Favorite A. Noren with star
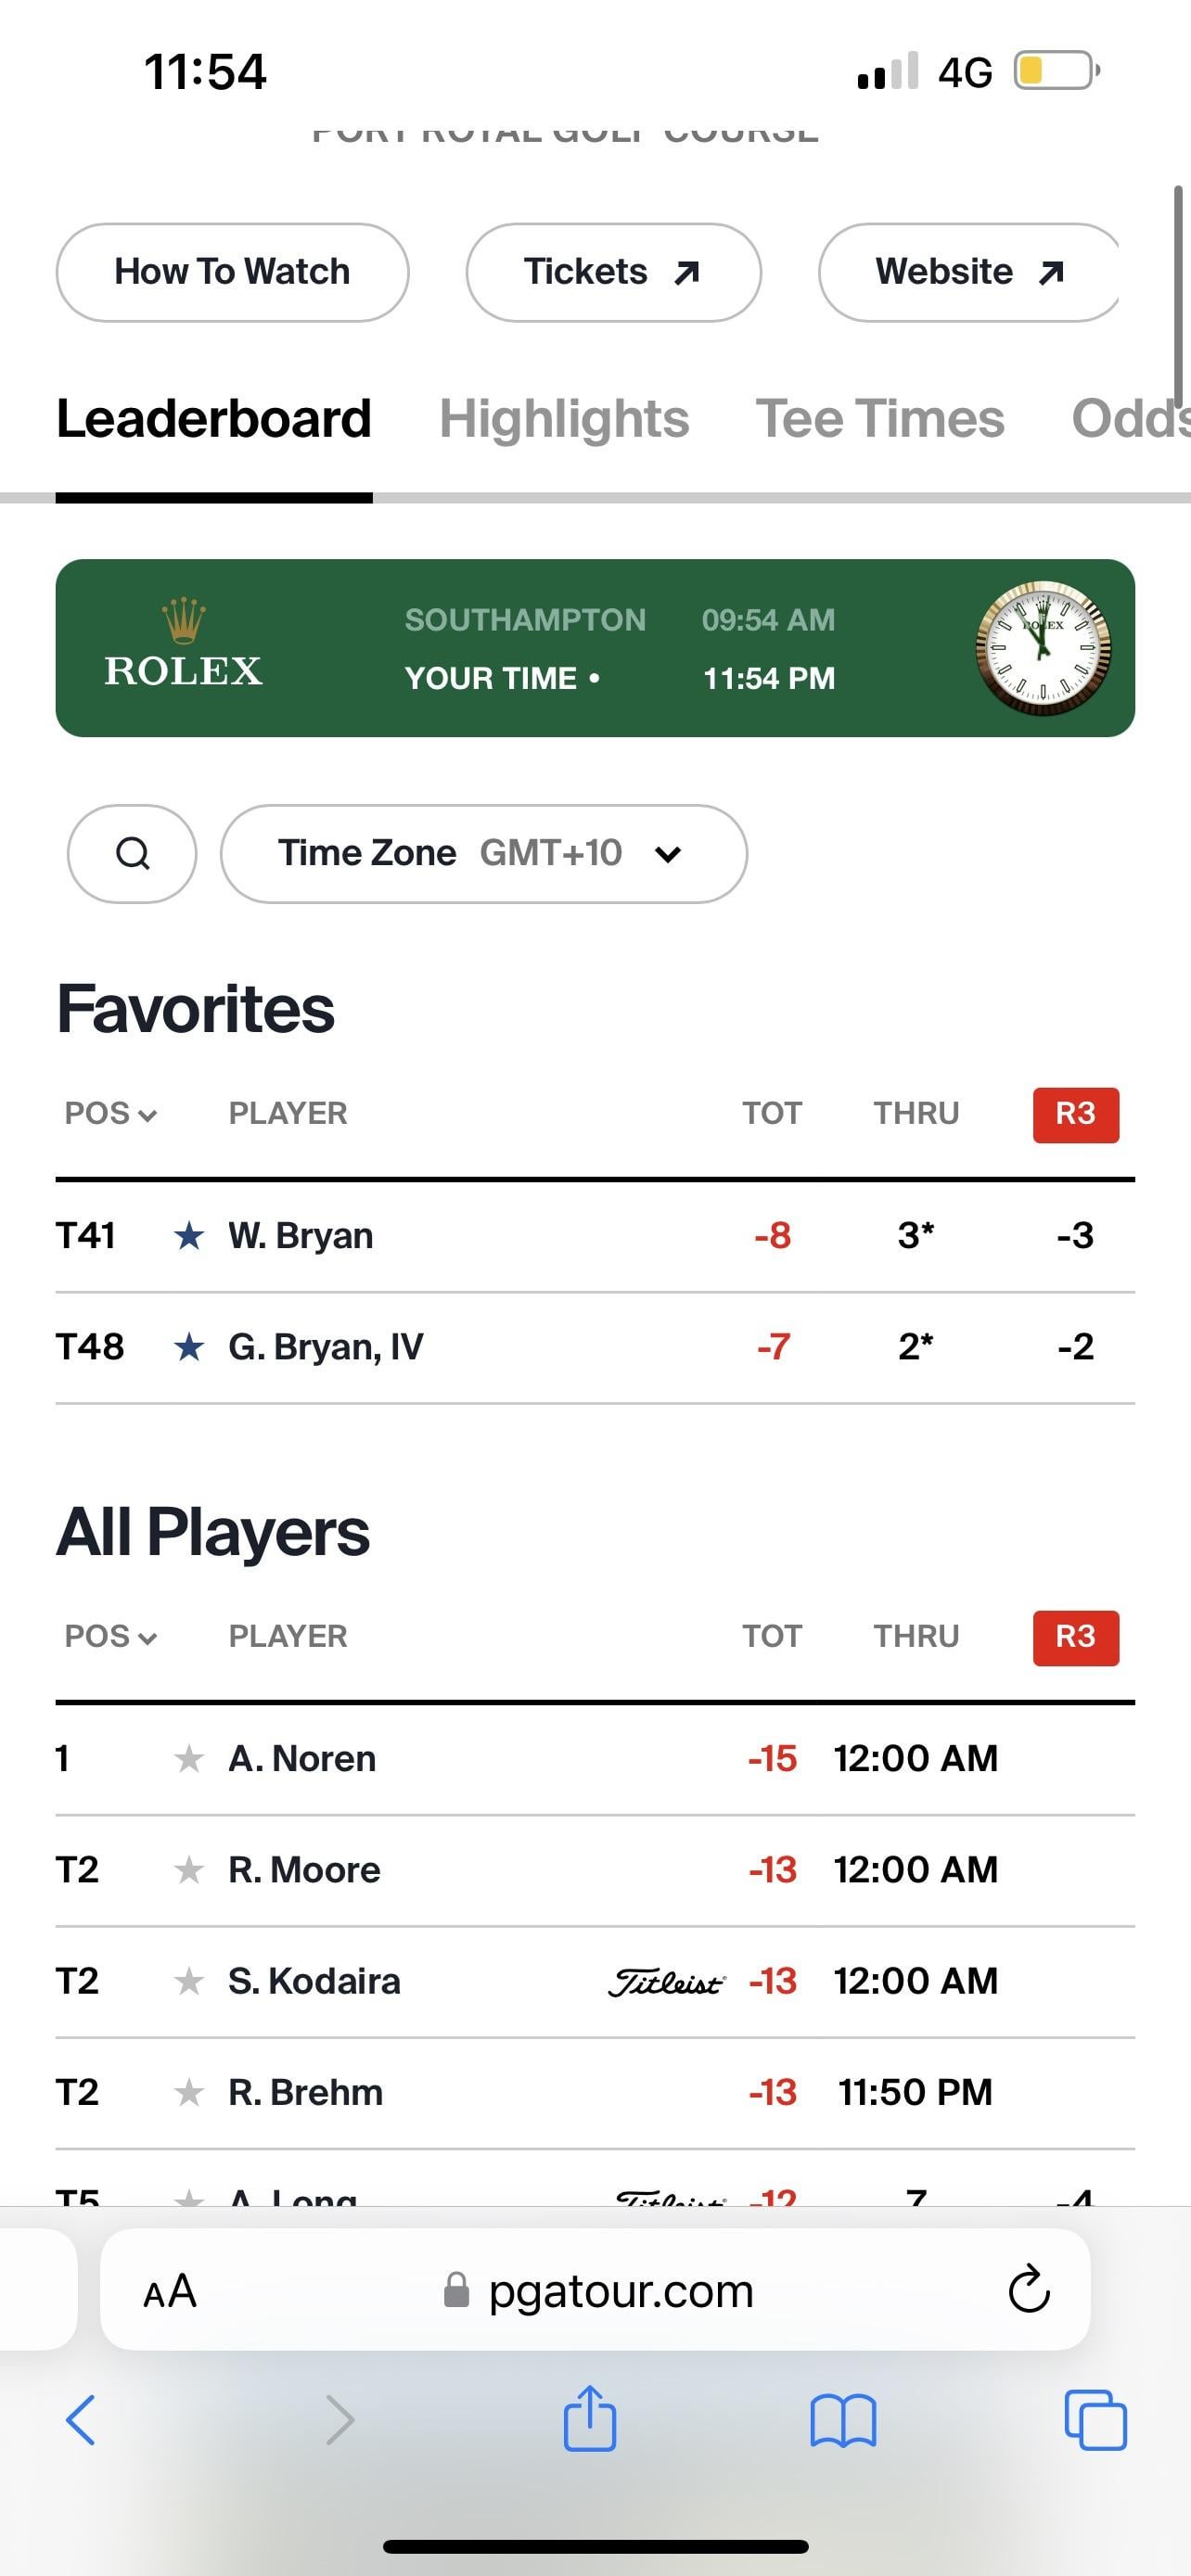1191x2576 pixels. [189, 1758]
